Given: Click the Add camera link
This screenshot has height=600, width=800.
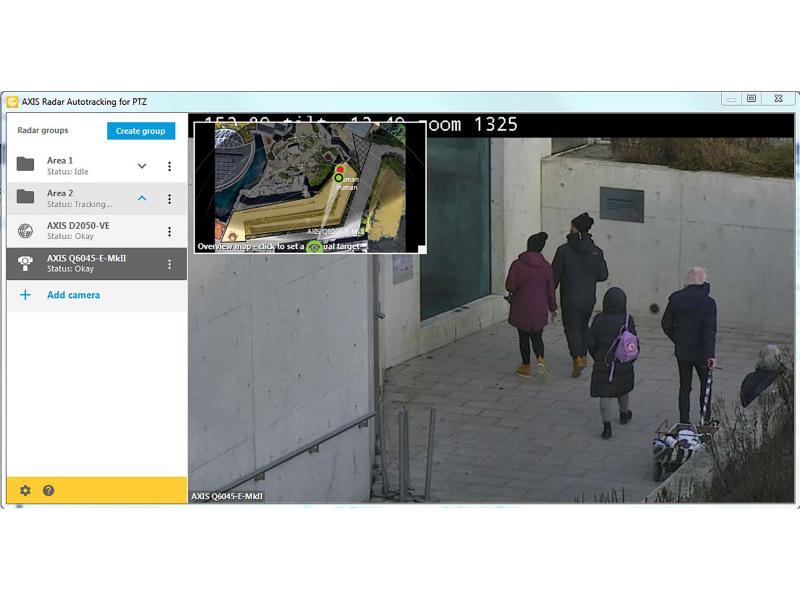Looking at the screenshot, I should (73, 295).
